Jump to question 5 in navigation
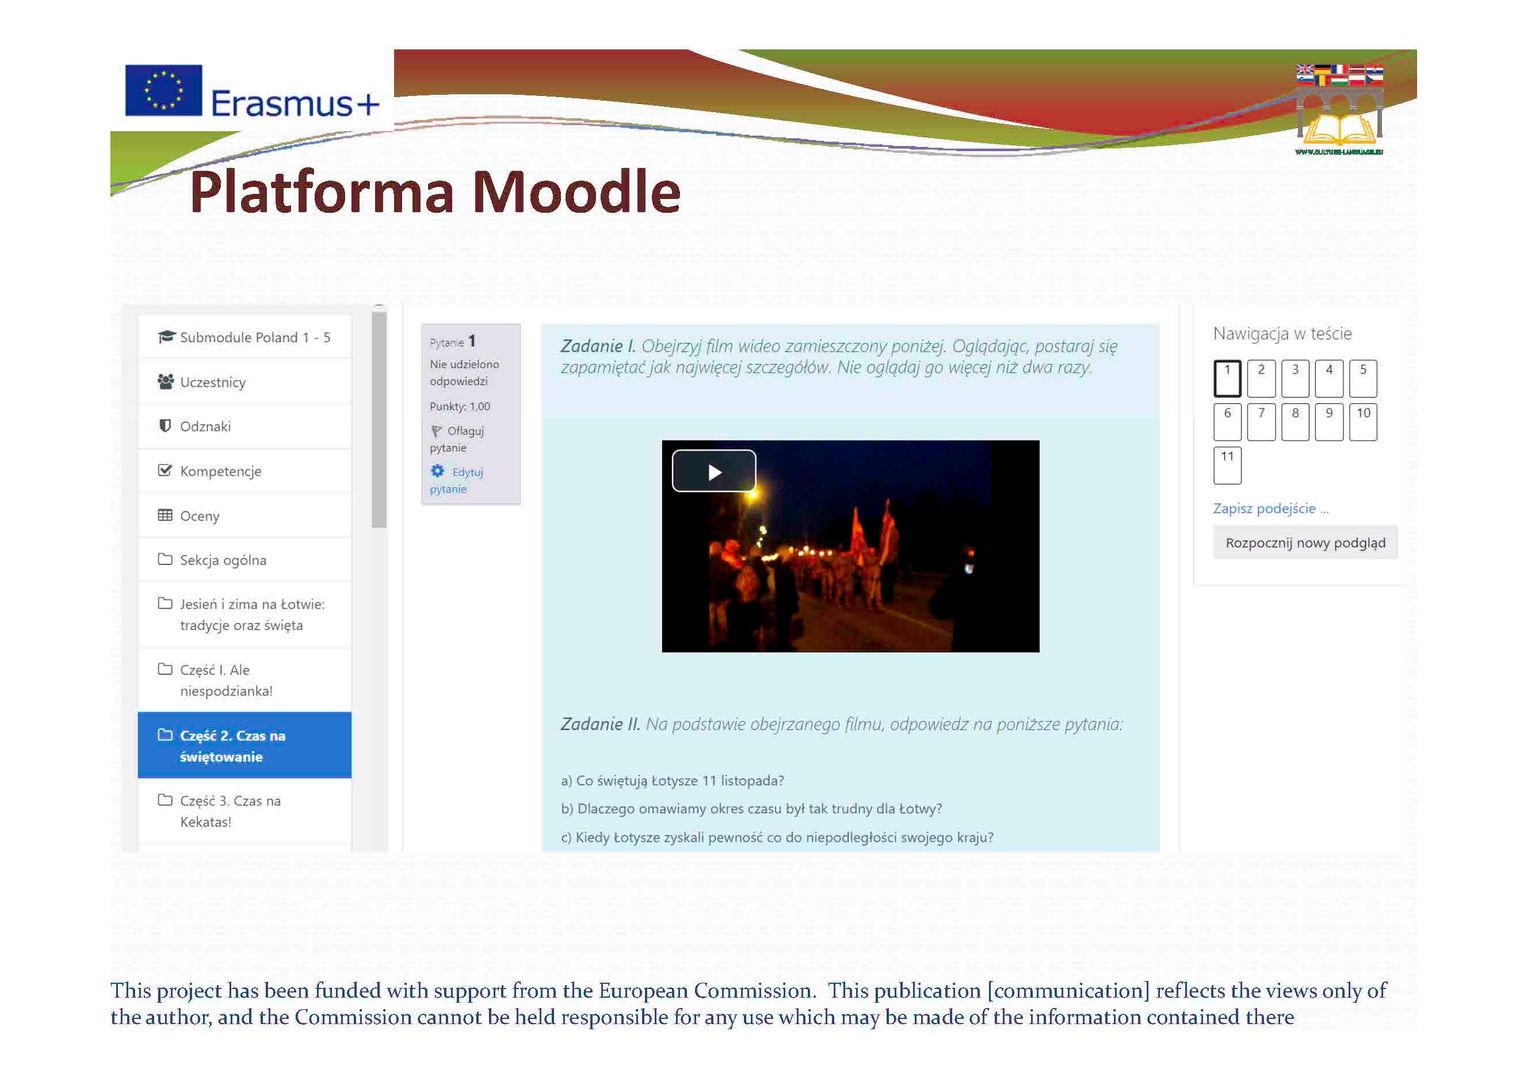Screen dimensions: 1528x1080 [1363, 378]
